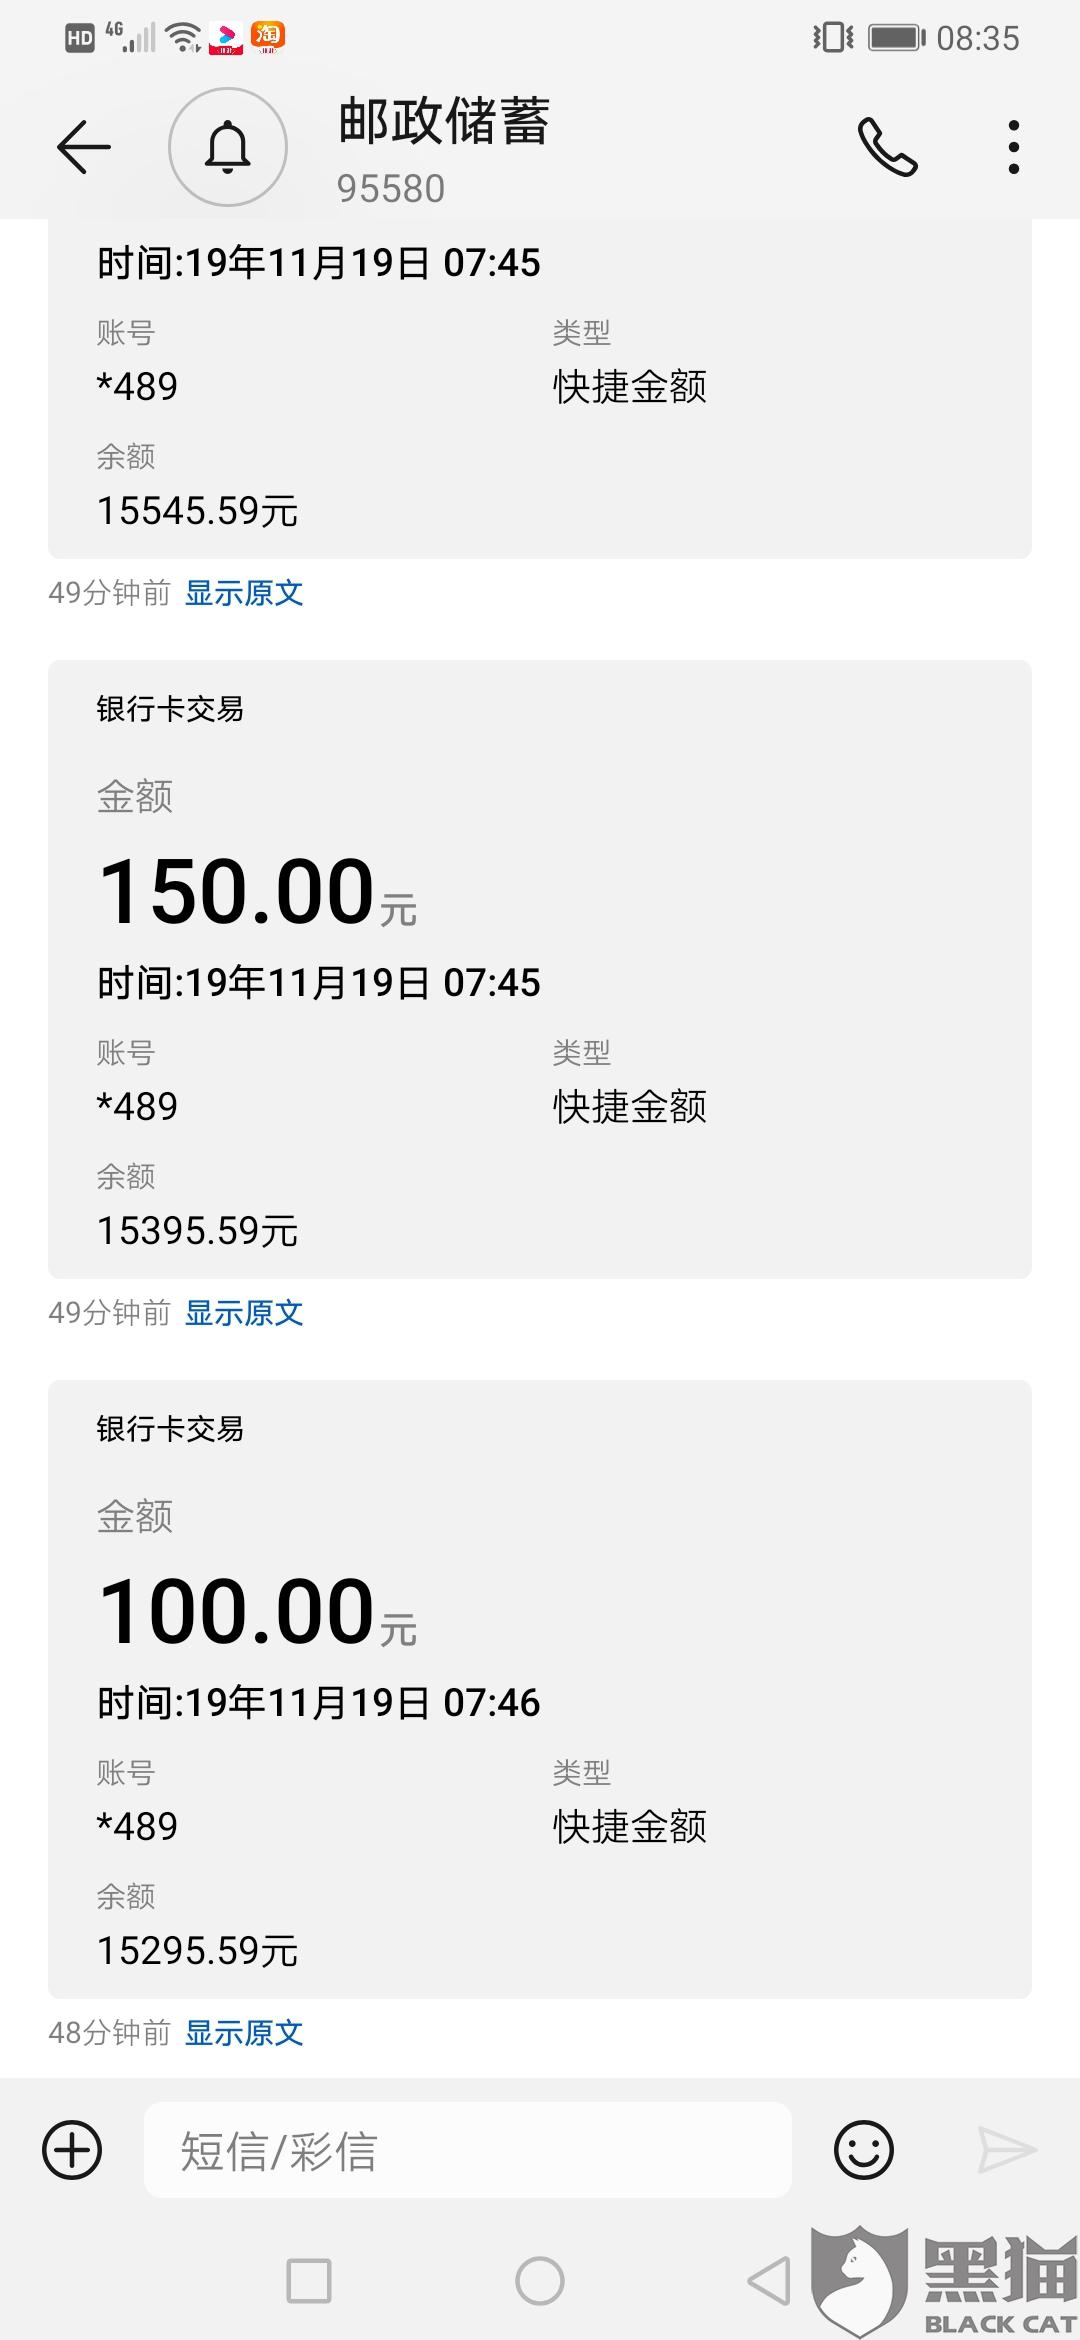Open the 100.00元 transaction card
The width and height of the screenshot is (1080, 2340).
[540, 1688]
